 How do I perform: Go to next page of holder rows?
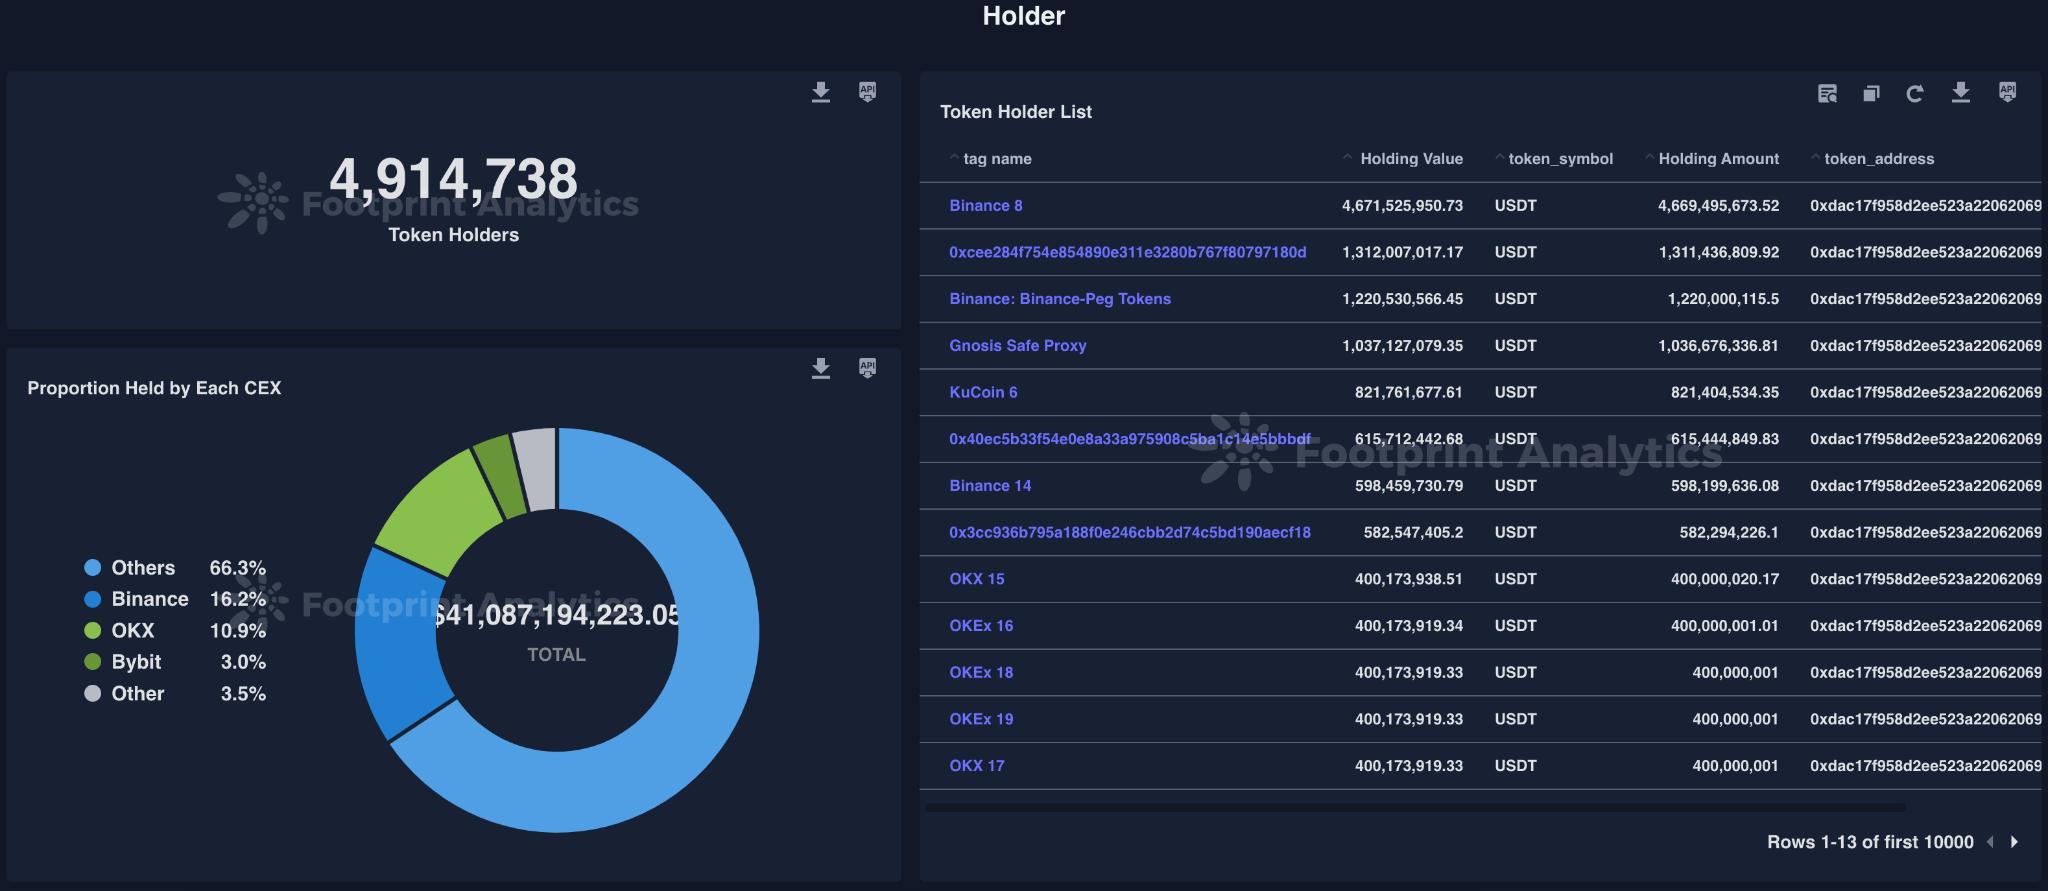point(2014,842)
